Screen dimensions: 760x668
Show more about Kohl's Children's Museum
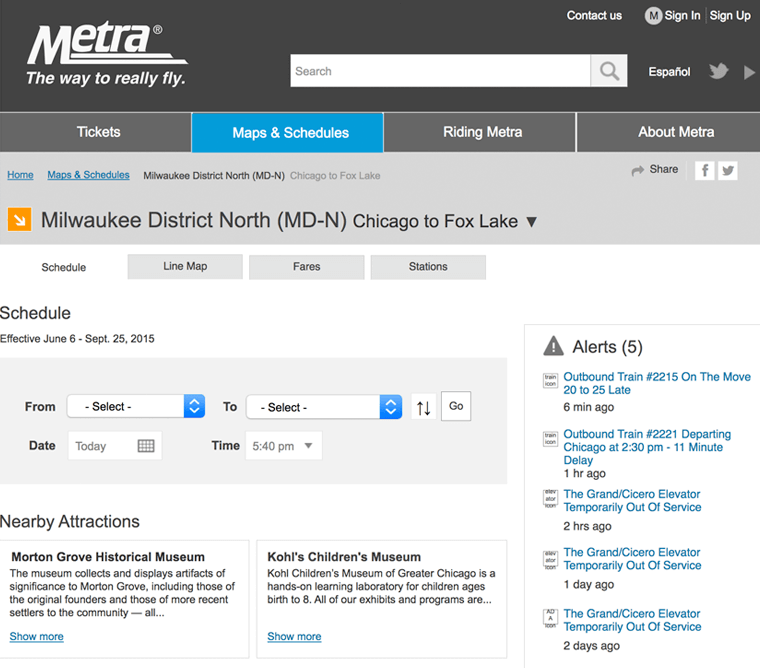(x=294, y=636)
